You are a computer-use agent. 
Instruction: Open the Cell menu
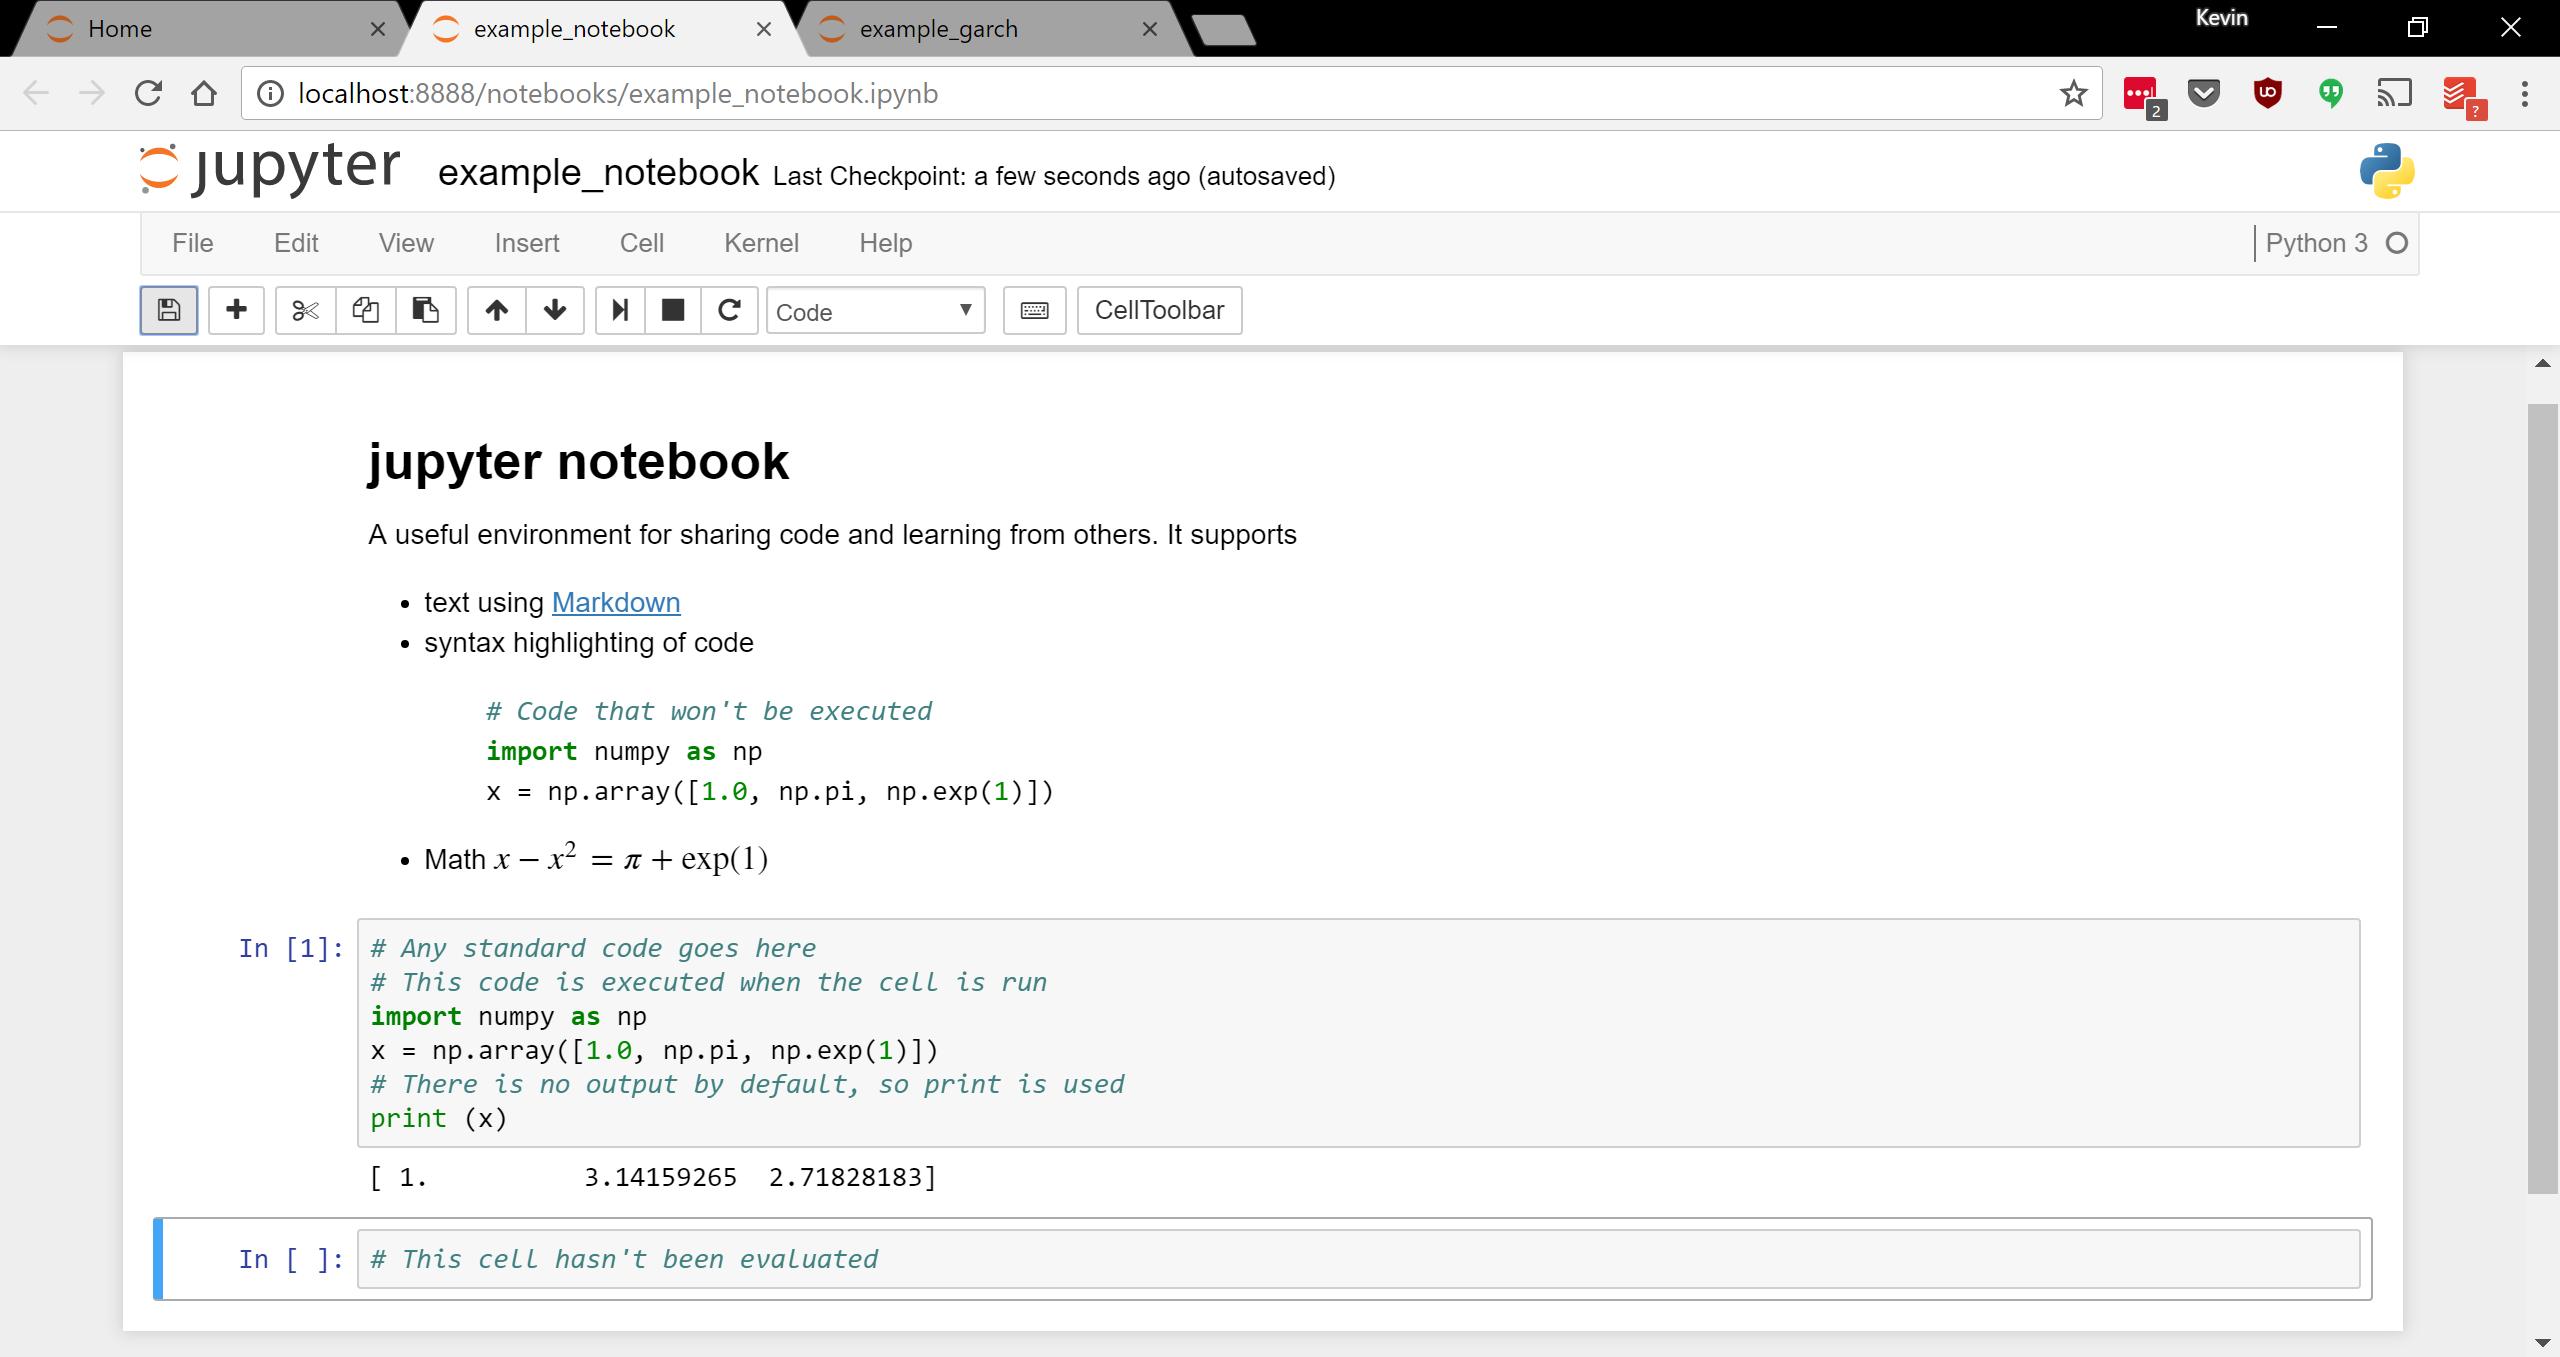point(641,243)
